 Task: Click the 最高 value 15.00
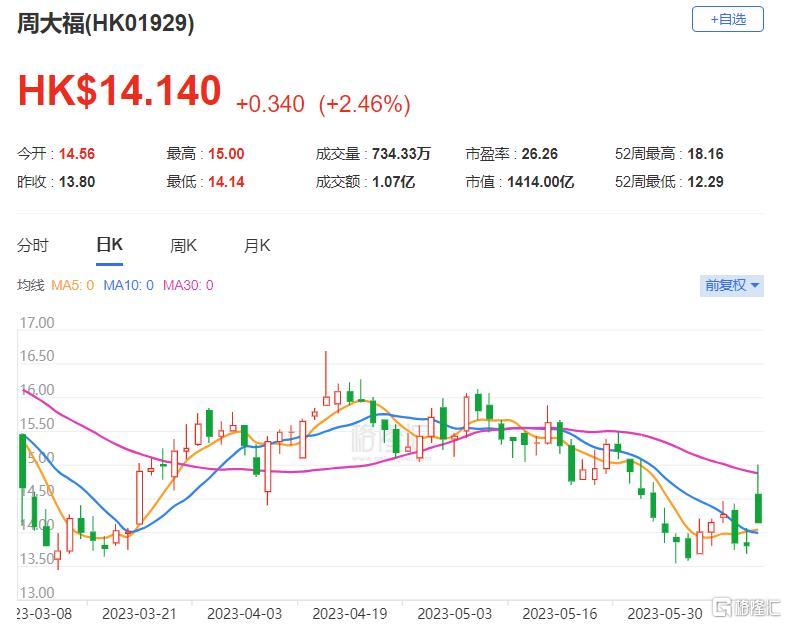(x=226, y=154)
